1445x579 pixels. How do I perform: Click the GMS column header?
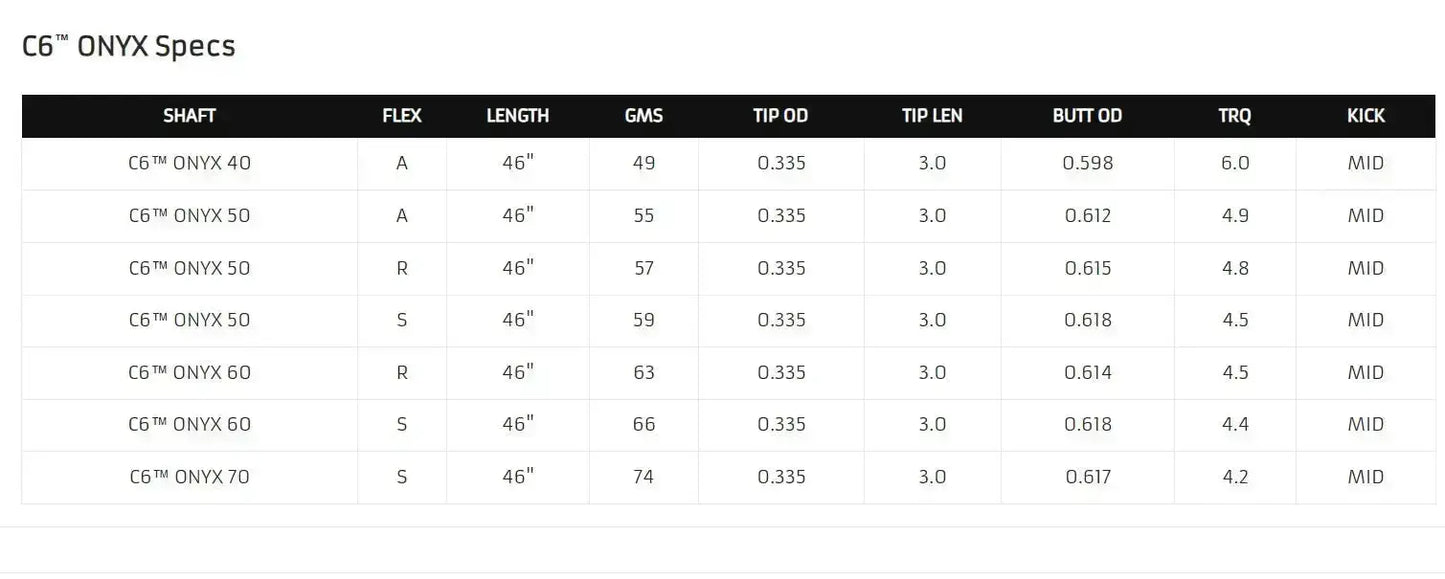pos(643,116)
